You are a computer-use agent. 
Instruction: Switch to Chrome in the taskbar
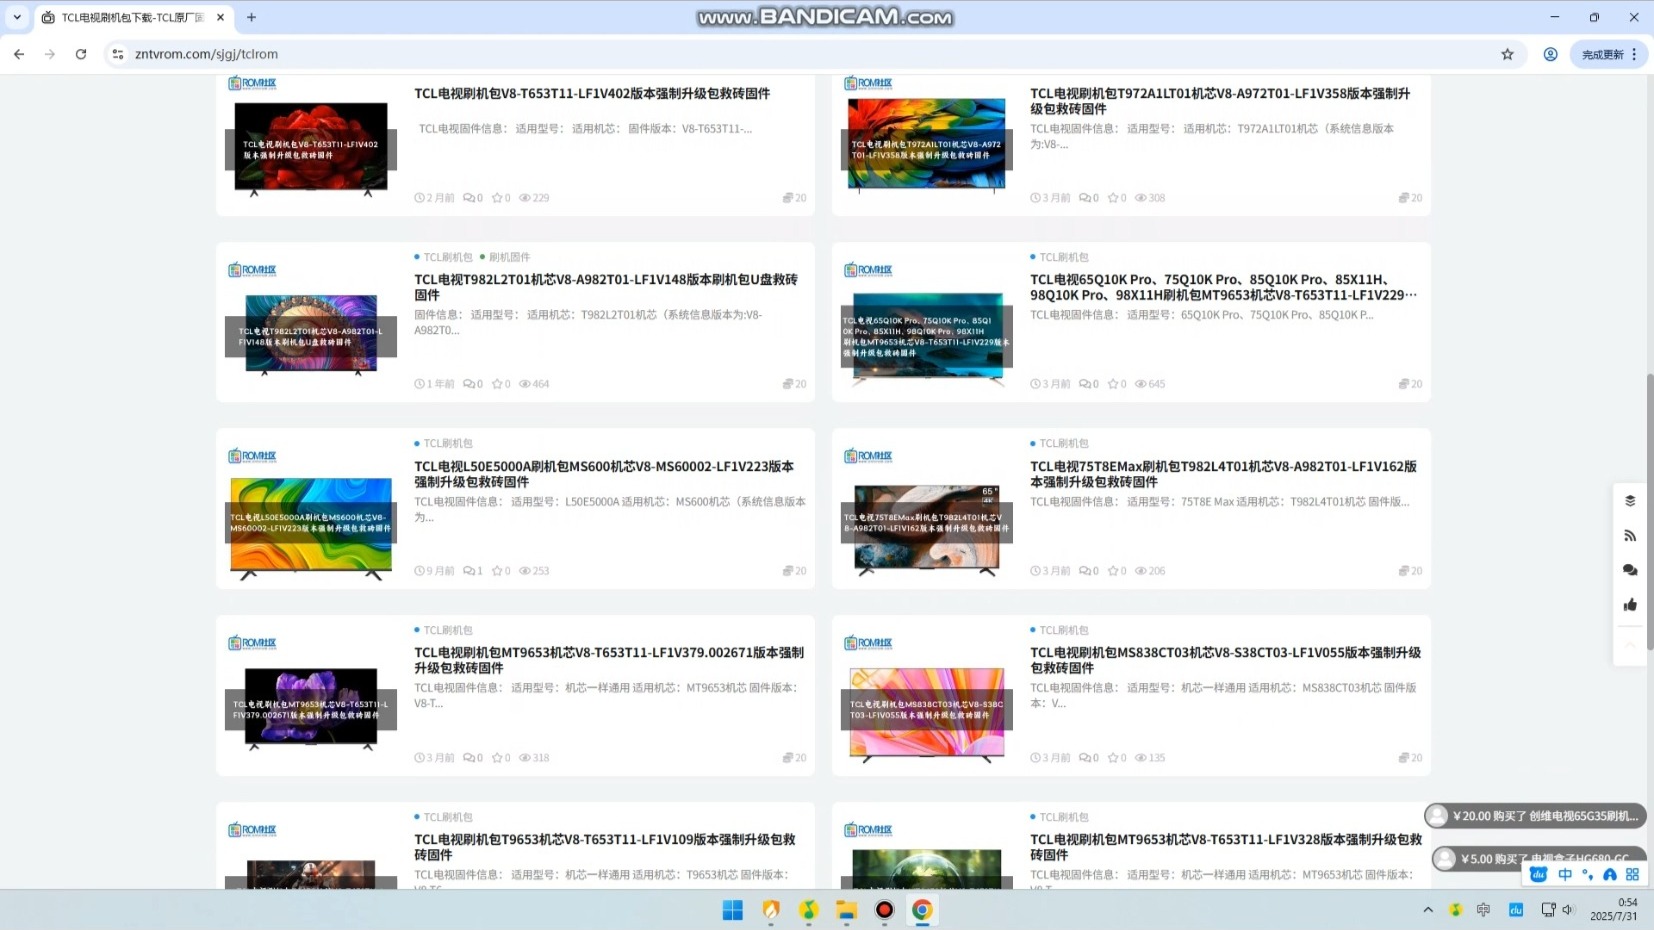click(x=922, y=910)
